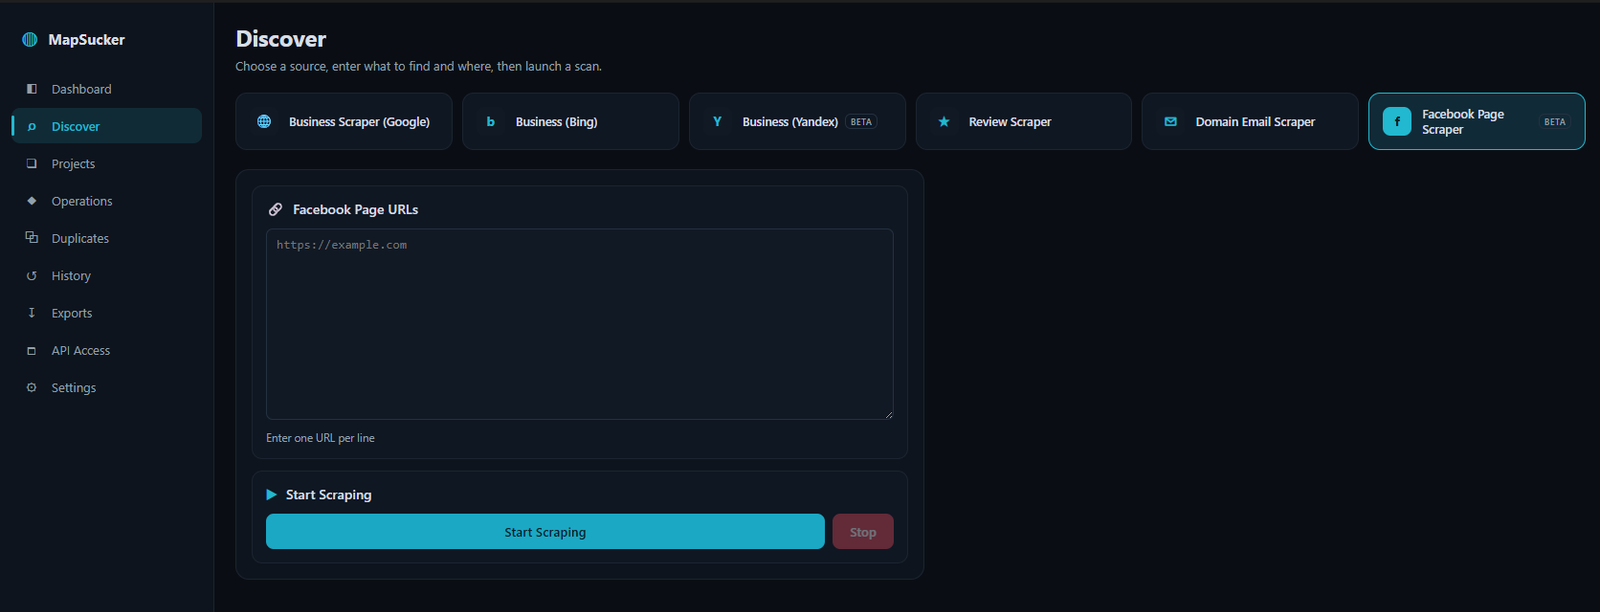Click the Review Scraper star icon
Image resolution: width=1600 pixels, height=612 pixels.
click(x=944, y=121)
